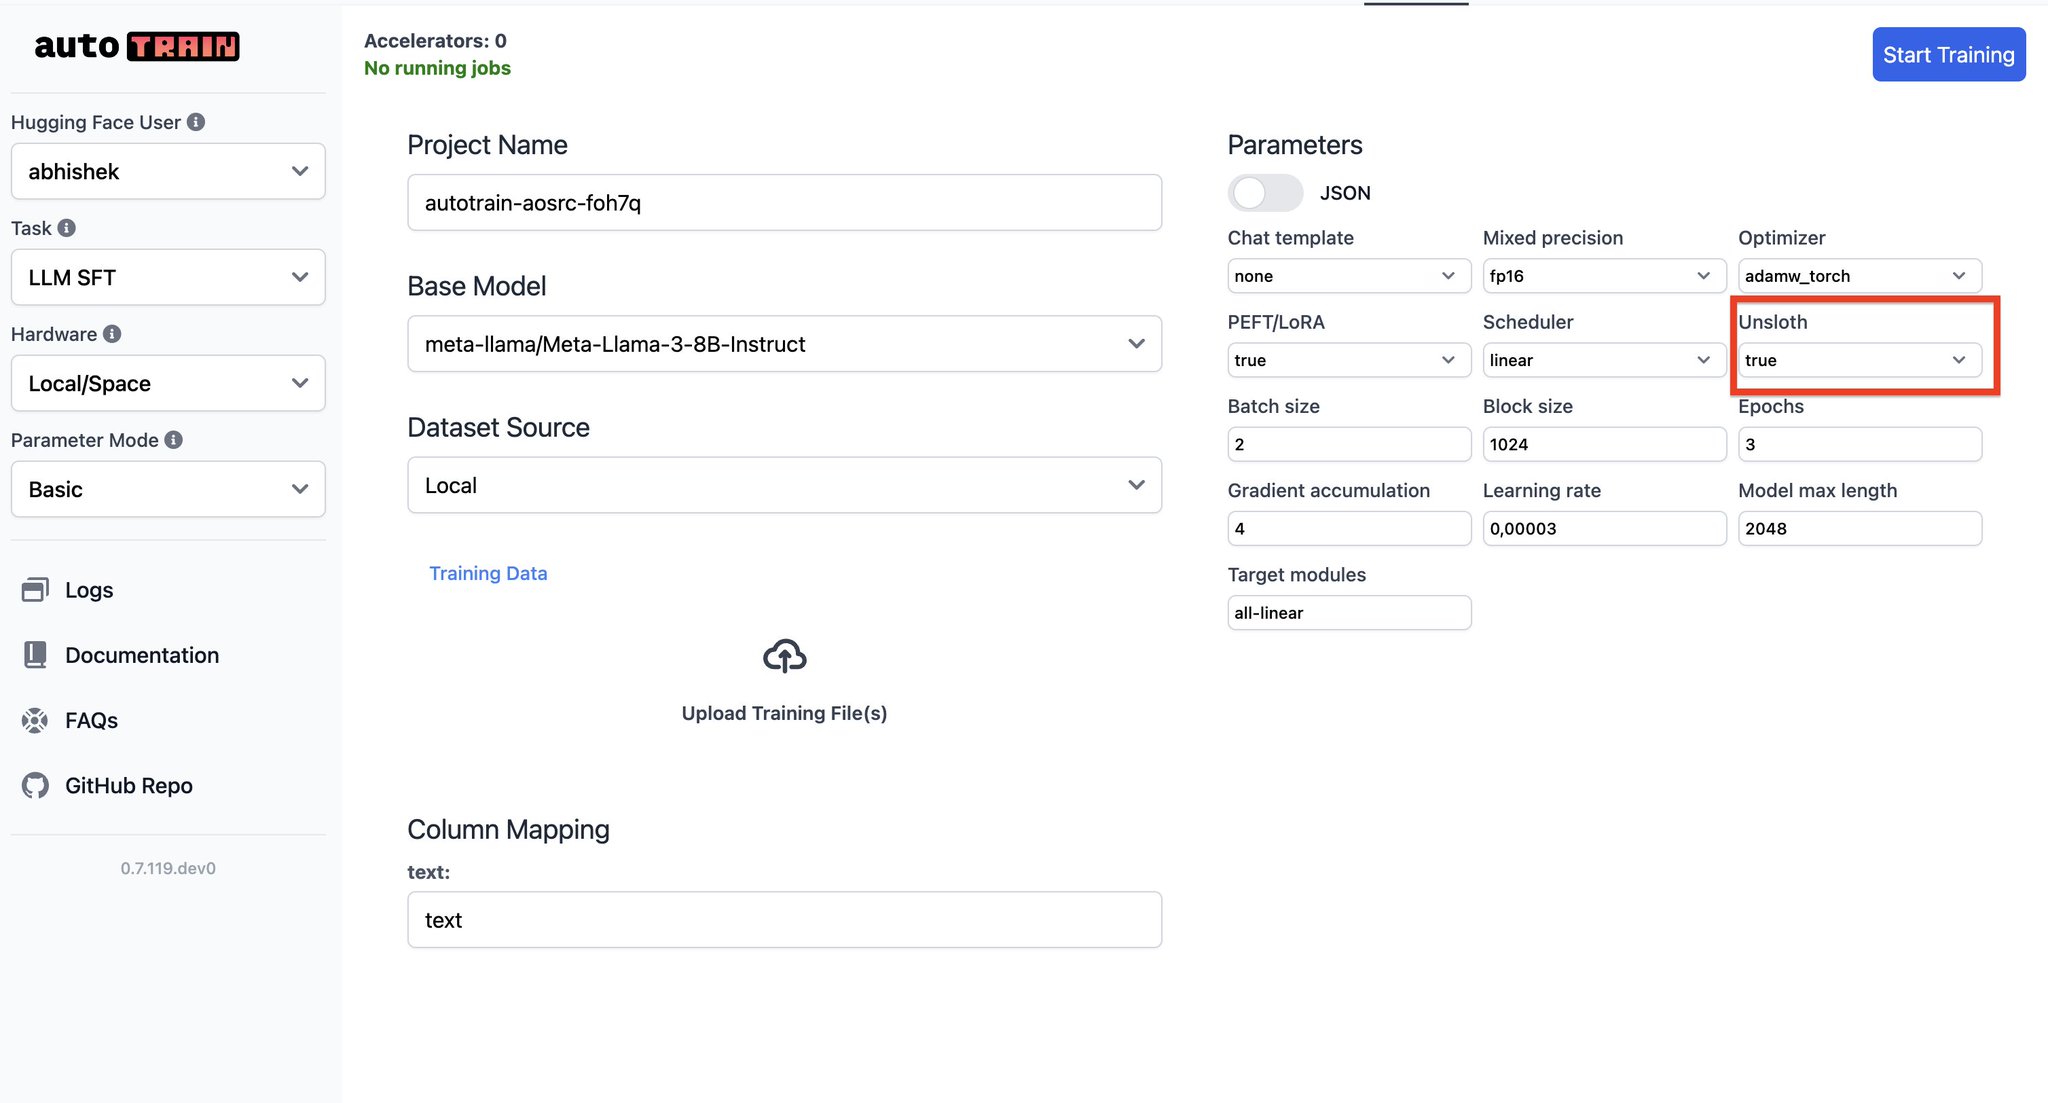Click the Model max length input field
This screenshot has height=1103, width=2048.
[1860, 528]
